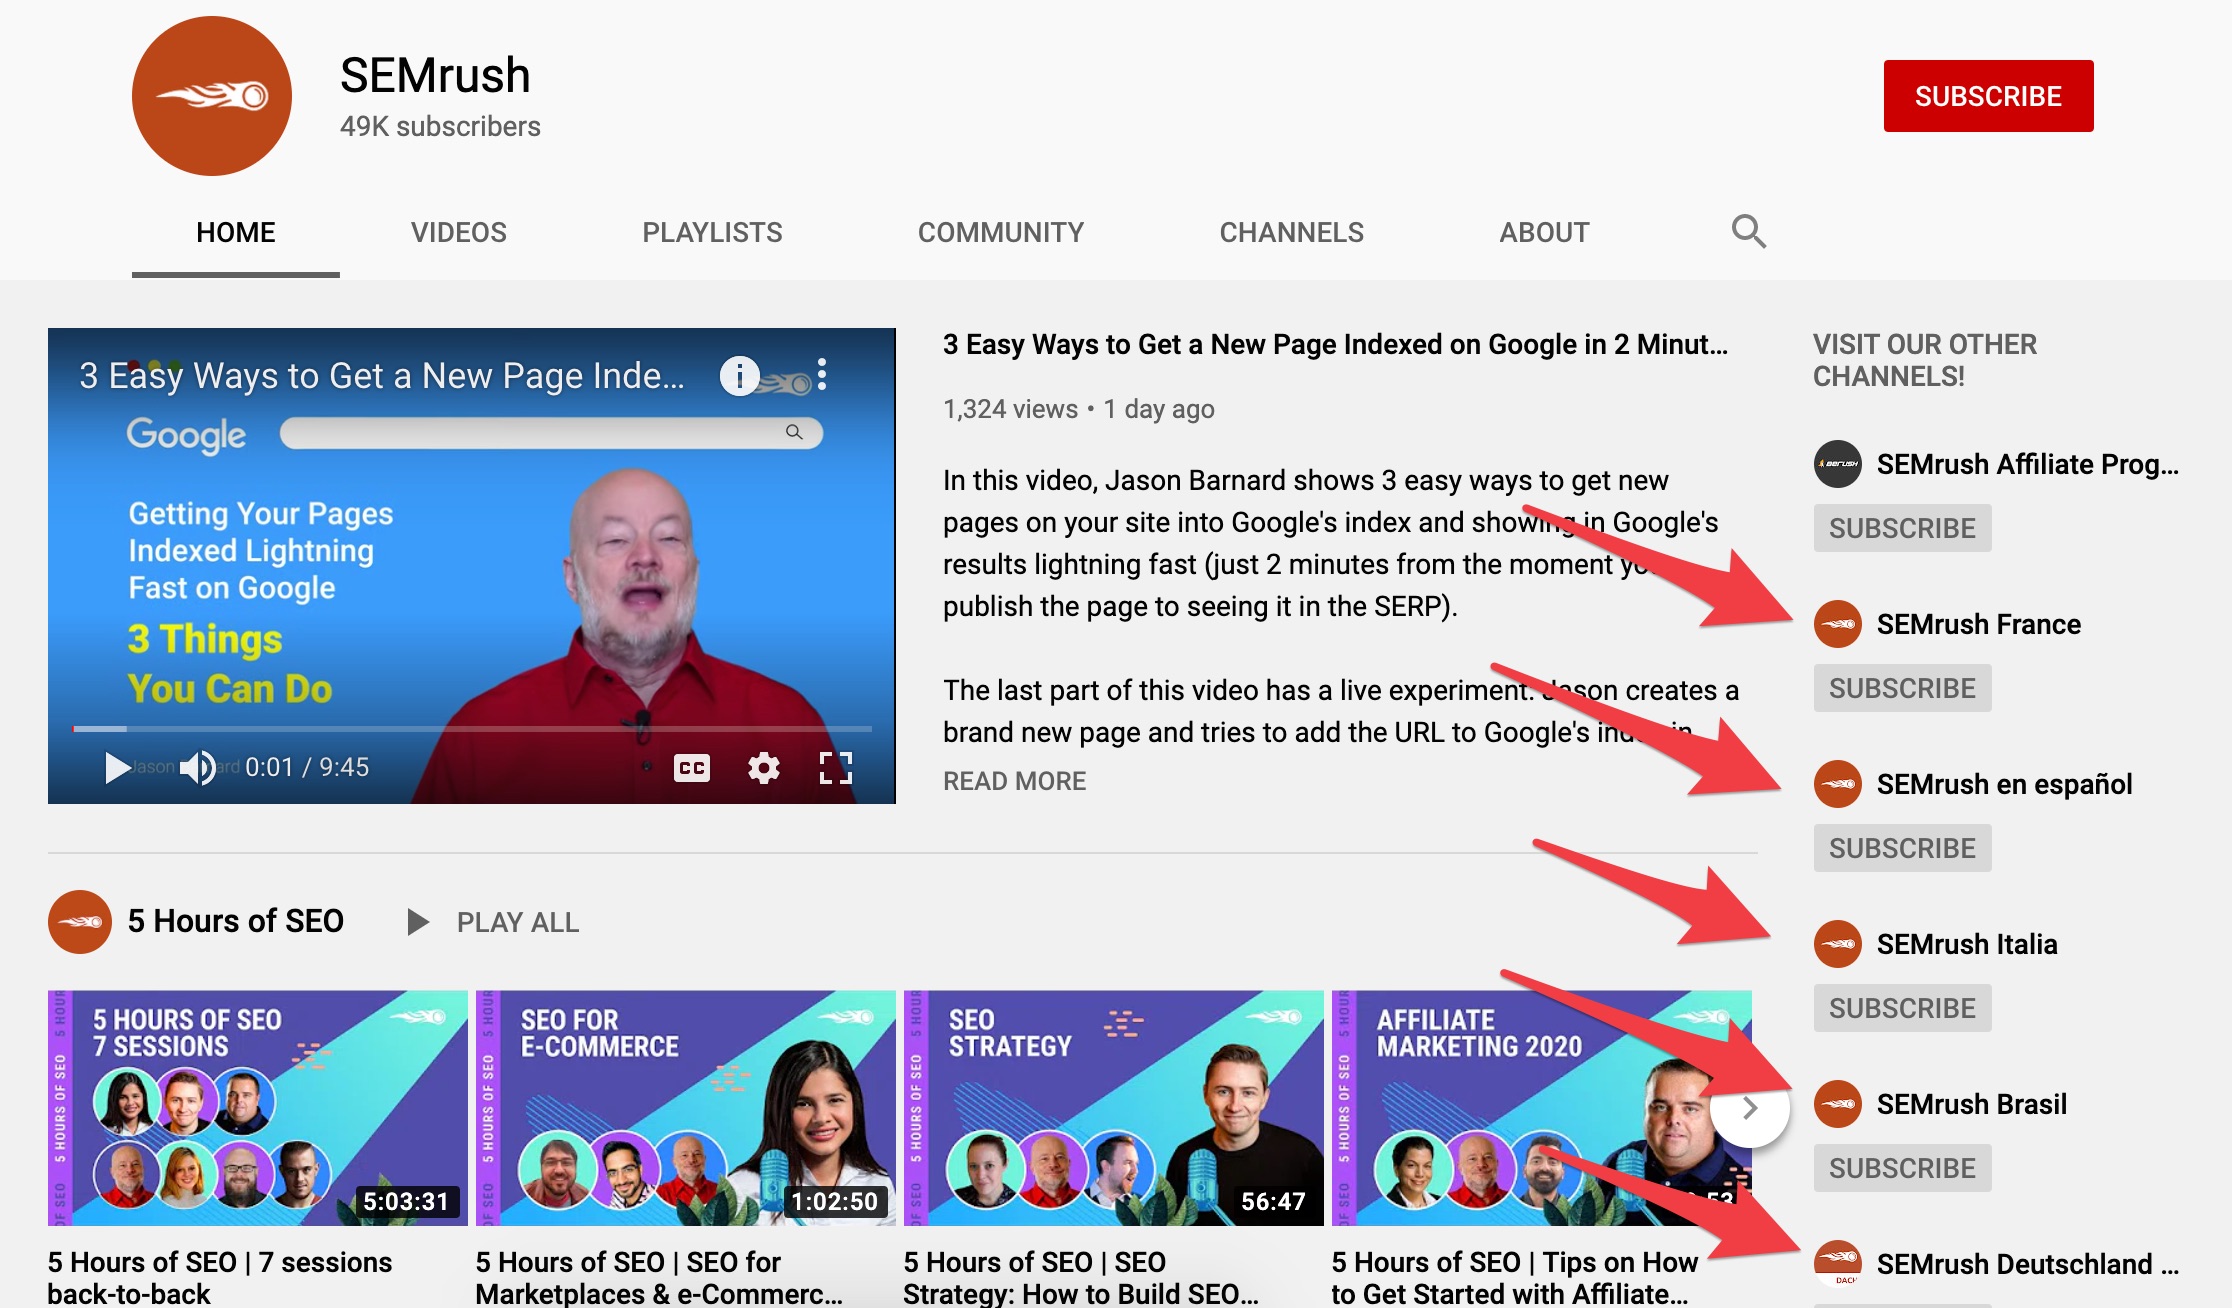Open SEMrush Brasil channel name
2232x1308 pixels.
tap(1971, 1104)
